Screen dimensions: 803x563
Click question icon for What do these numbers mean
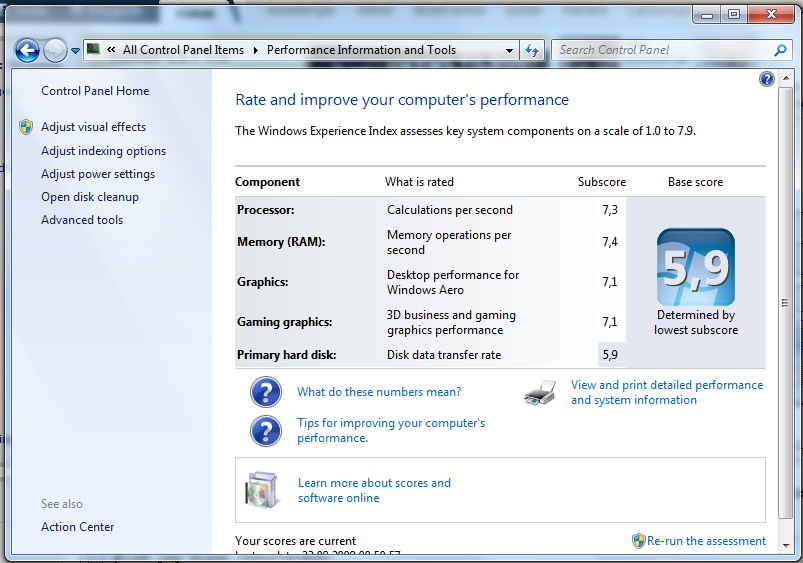pyautogui.click(x=266, y=392)
